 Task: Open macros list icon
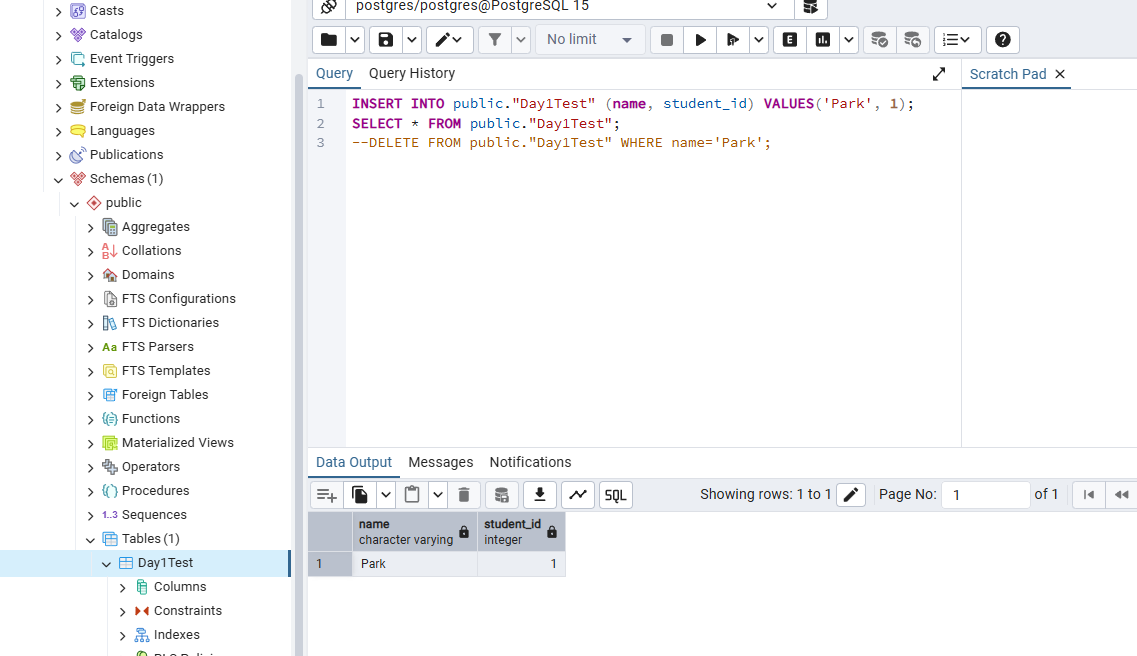(957, 40)
